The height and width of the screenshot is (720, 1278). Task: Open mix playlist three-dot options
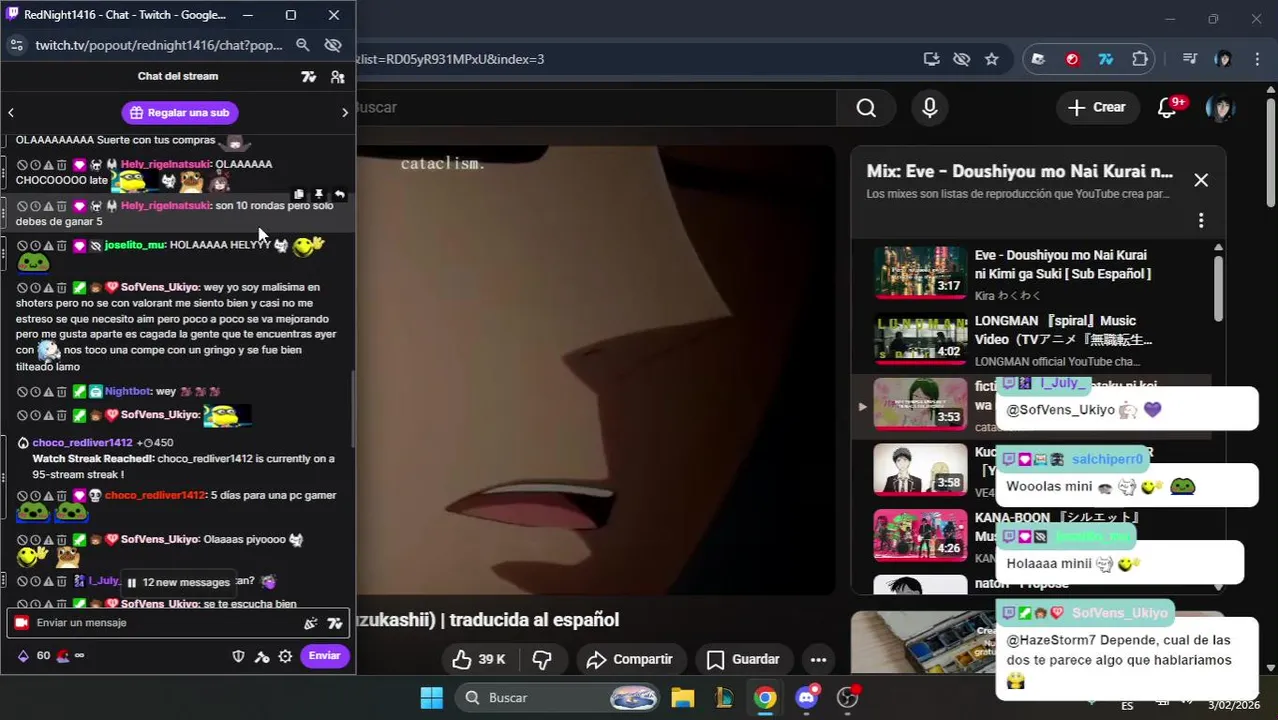pos(1201,220)
